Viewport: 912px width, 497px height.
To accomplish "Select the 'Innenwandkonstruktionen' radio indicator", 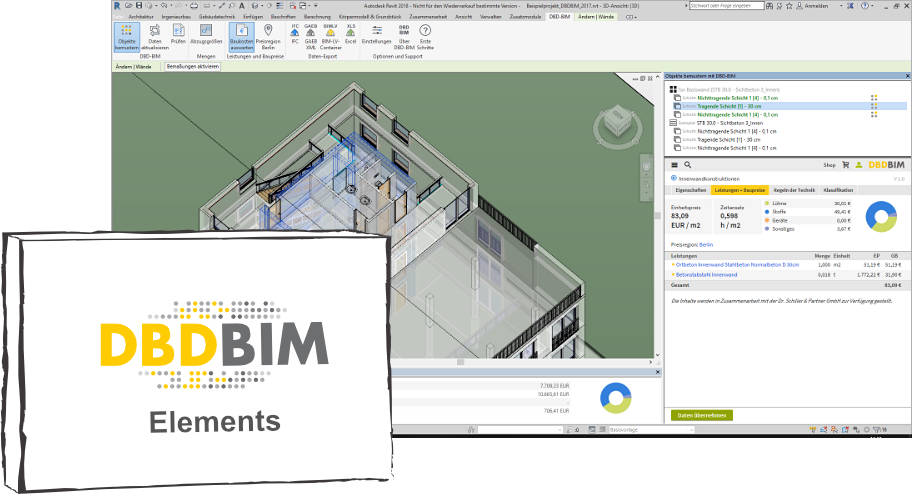I will (x=674, y=178).
